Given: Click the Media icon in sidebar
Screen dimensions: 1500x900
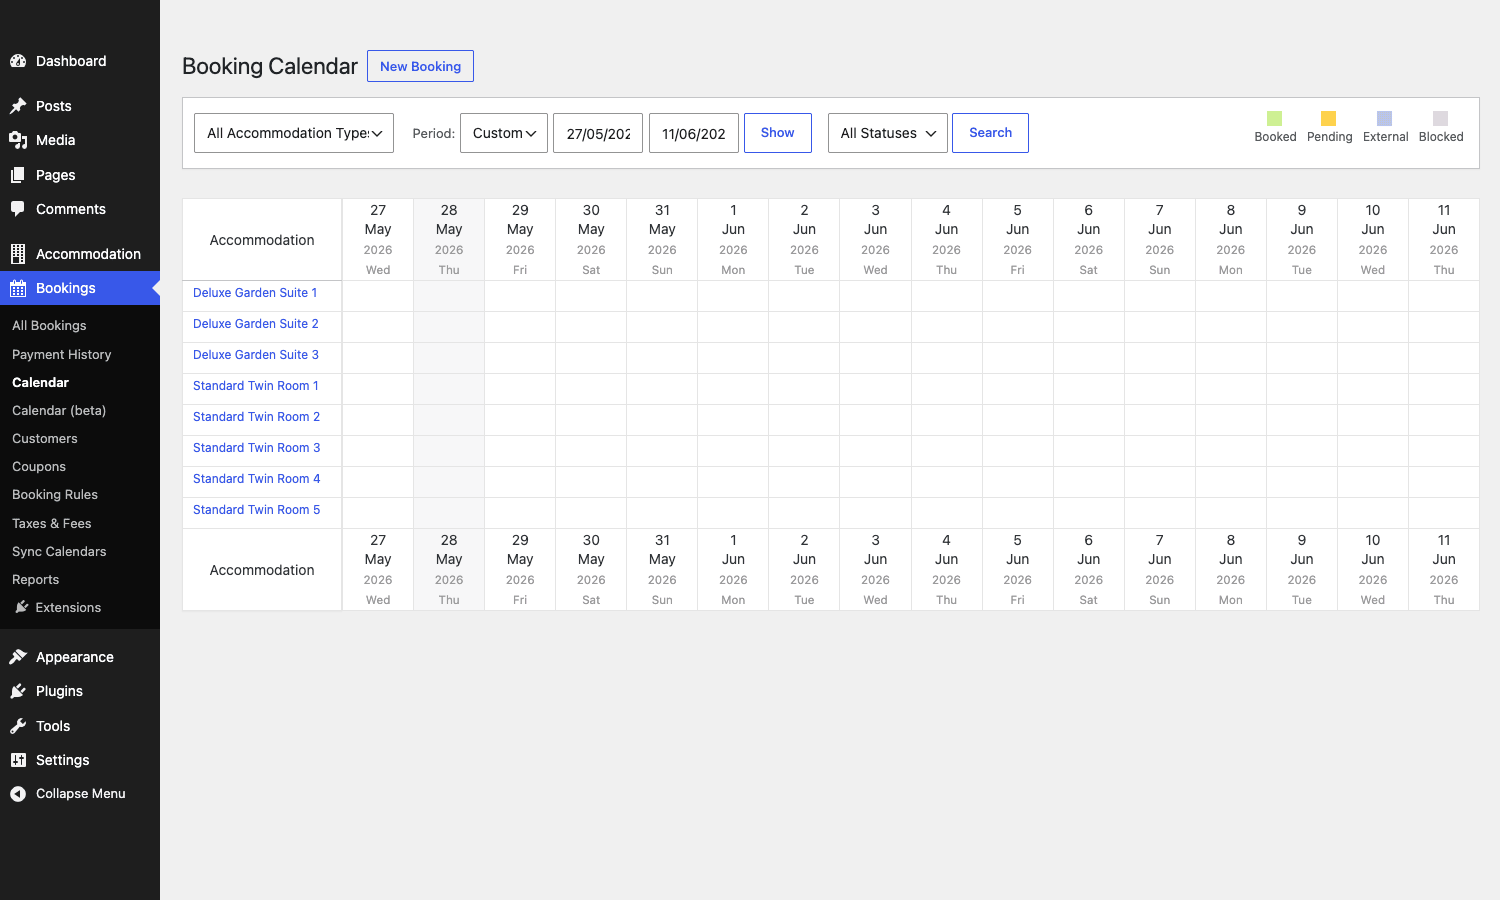Looking at the screenshot, I should point(18,140).
